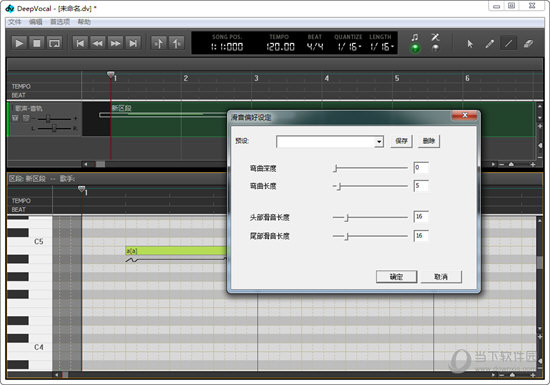Open the LENGTH 1/16 dropdown
This screenshot has width=550, height=385.
(x=382, y=47)
